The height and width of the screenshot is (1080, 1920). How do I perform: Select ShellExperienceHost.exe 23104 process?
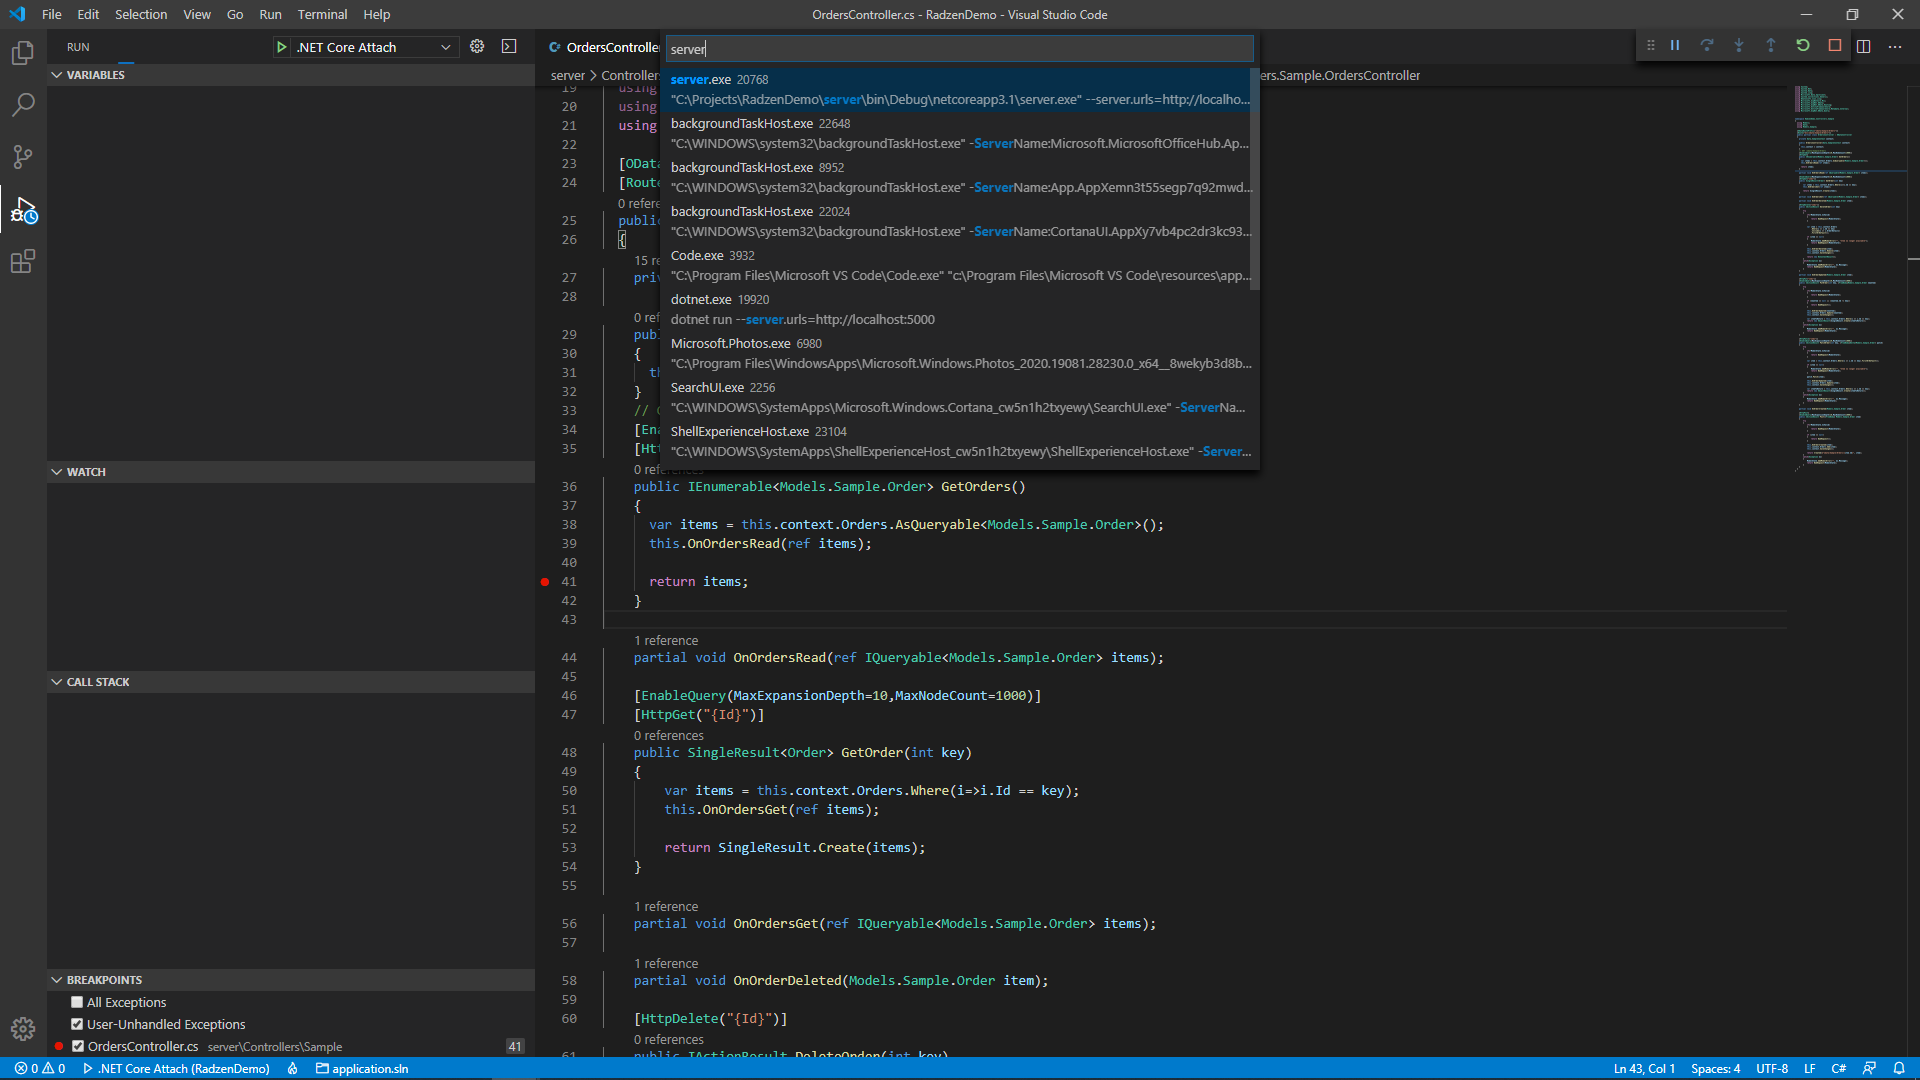click(x=955, y=441)
